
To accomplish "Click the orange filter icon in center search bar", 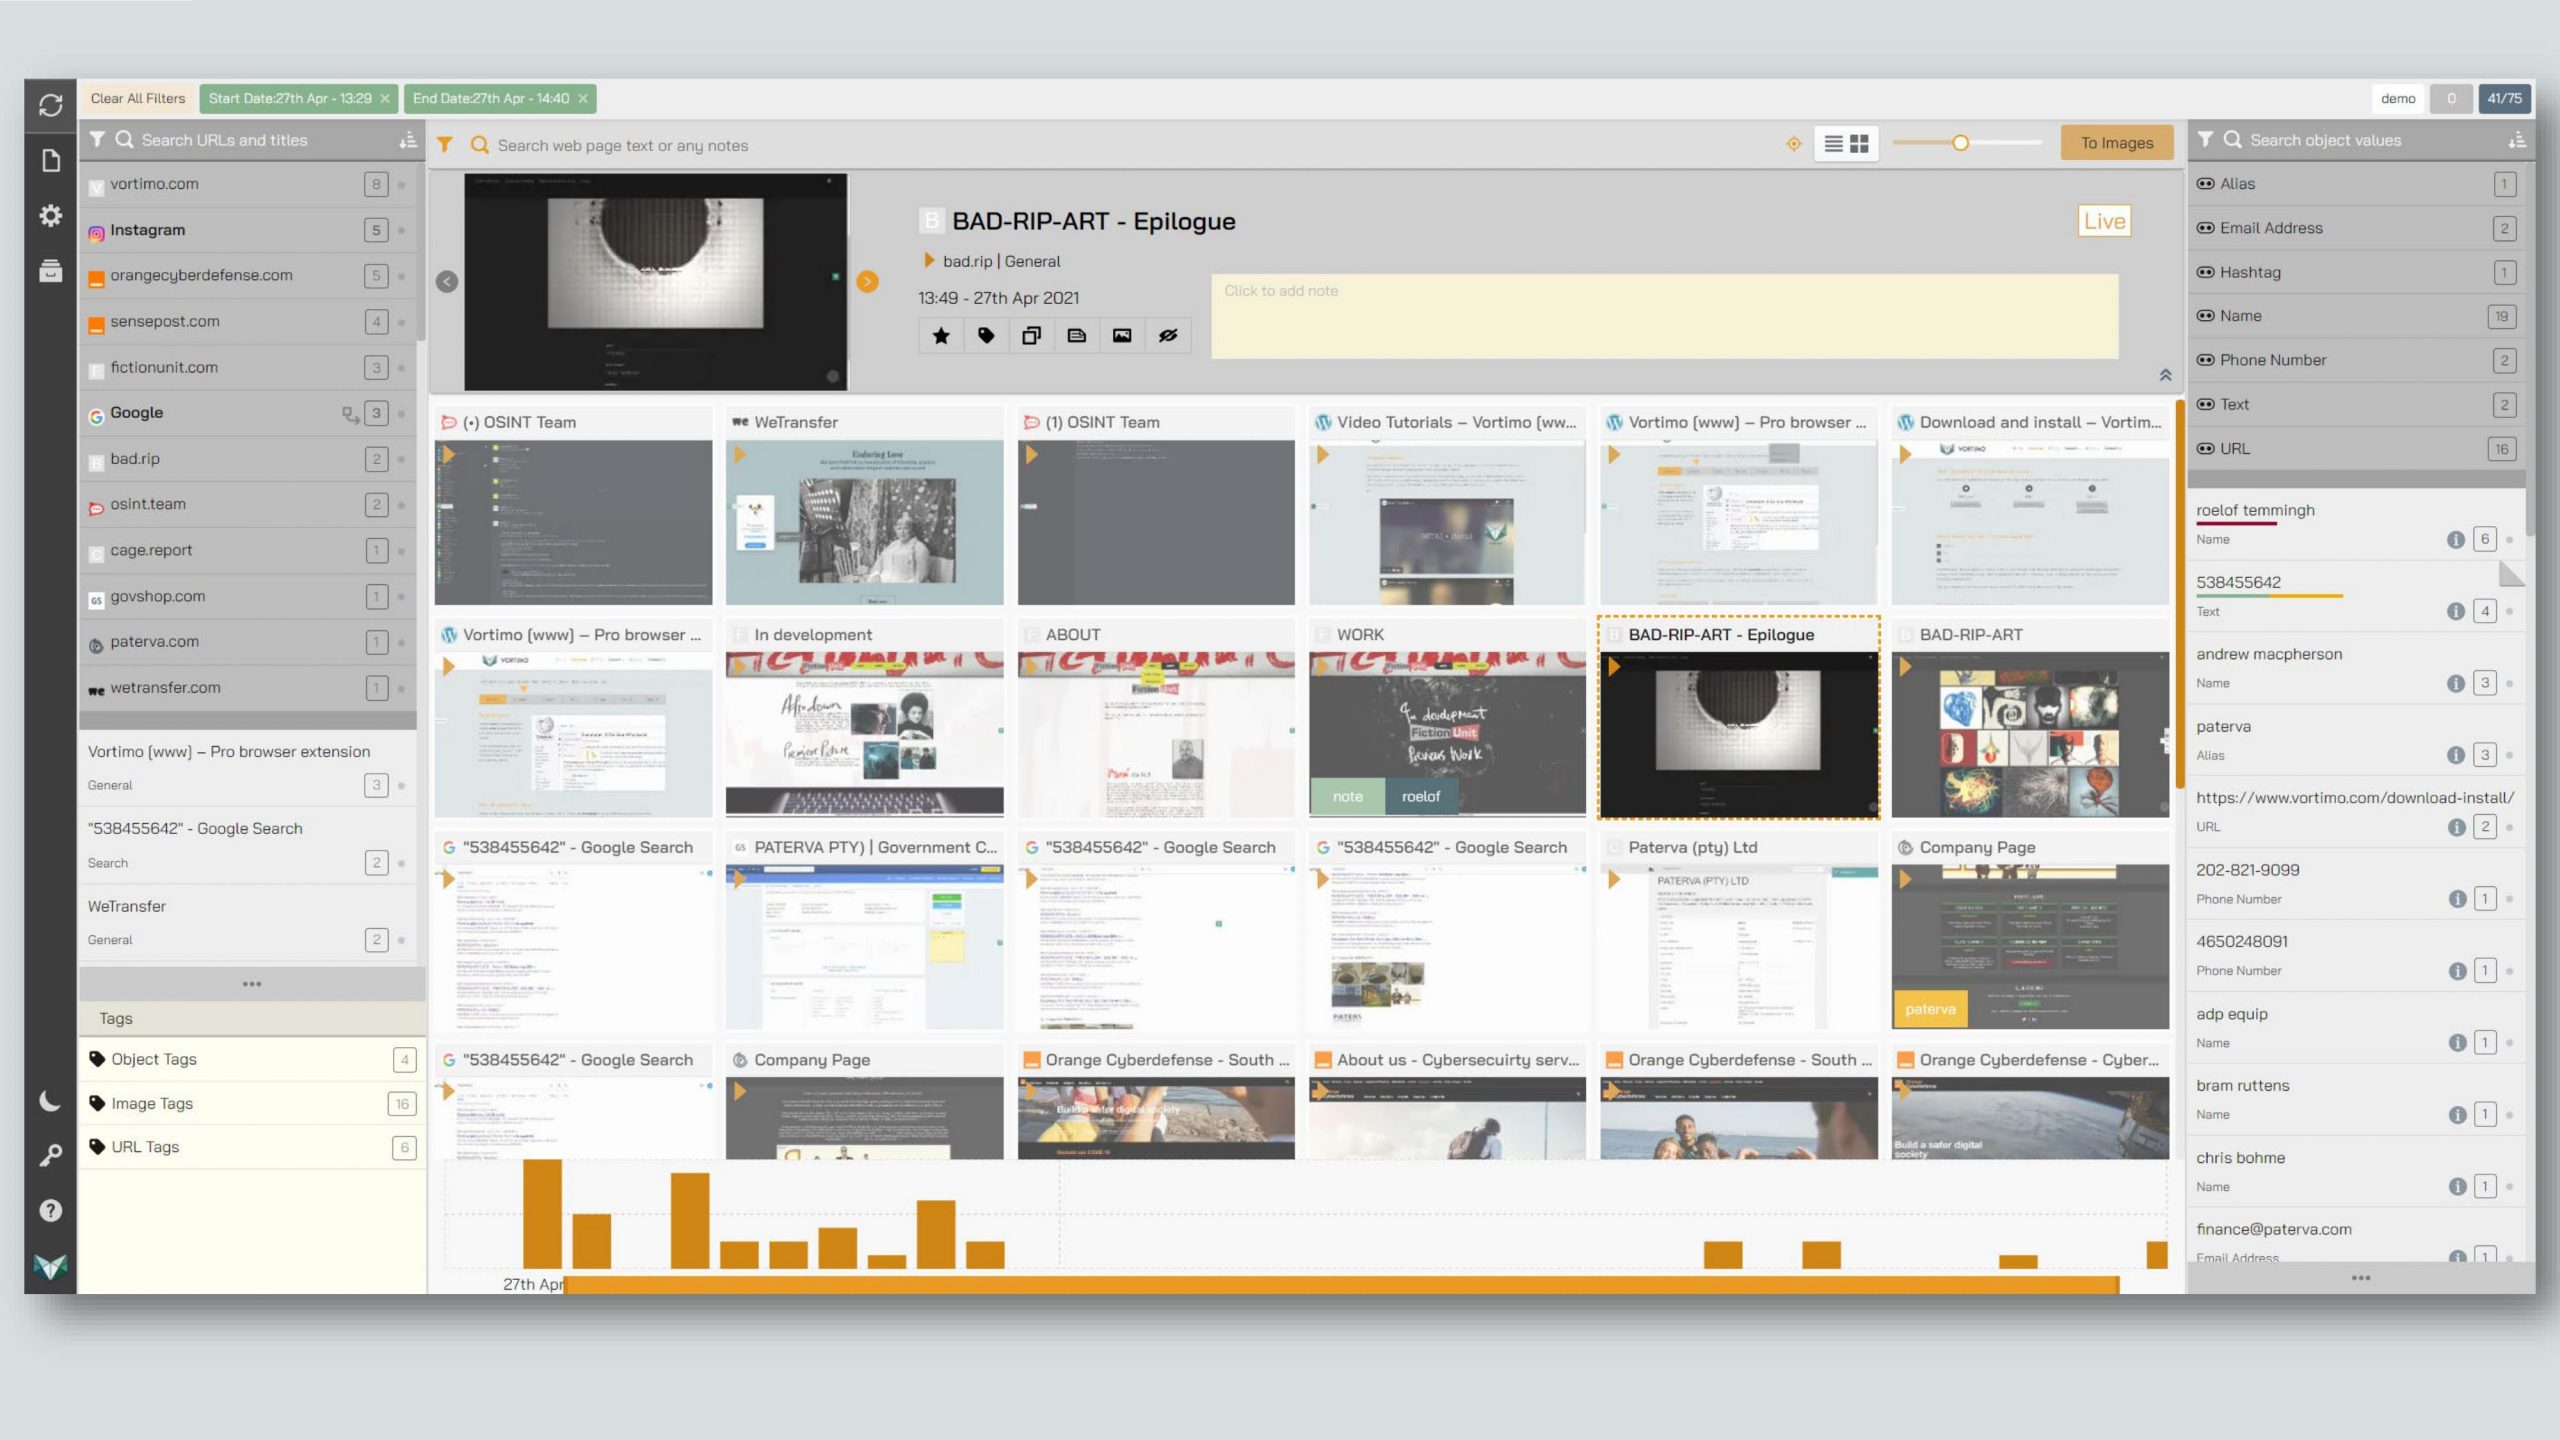I will [445, 145].
